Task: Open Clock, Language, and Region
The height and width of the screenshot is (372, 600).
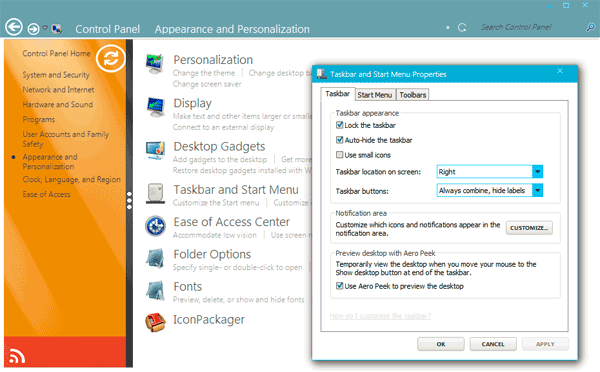Action: tap(71, 179)
